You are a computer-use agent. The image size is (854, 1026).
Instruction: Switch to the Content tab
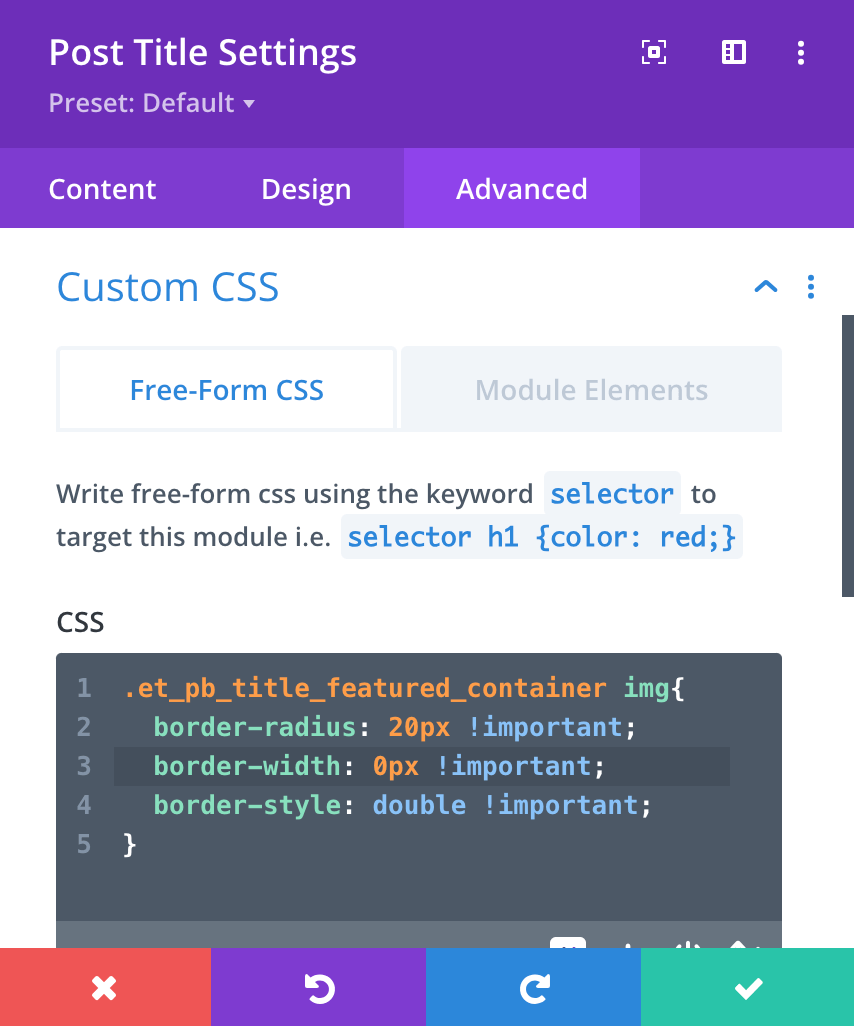coord(102,189)
